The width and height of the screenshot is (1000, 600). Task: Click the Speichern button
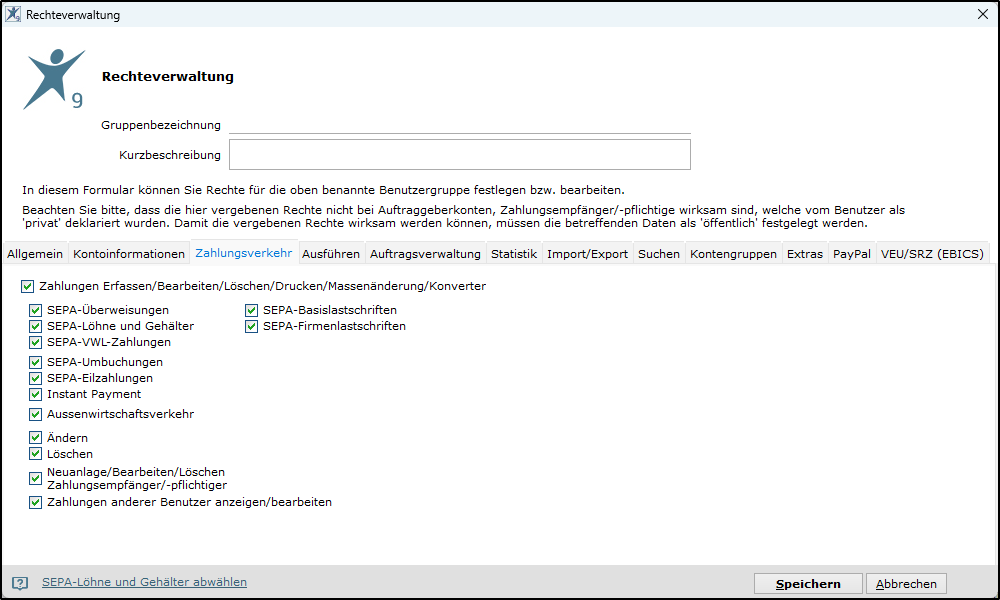(808, 584)
